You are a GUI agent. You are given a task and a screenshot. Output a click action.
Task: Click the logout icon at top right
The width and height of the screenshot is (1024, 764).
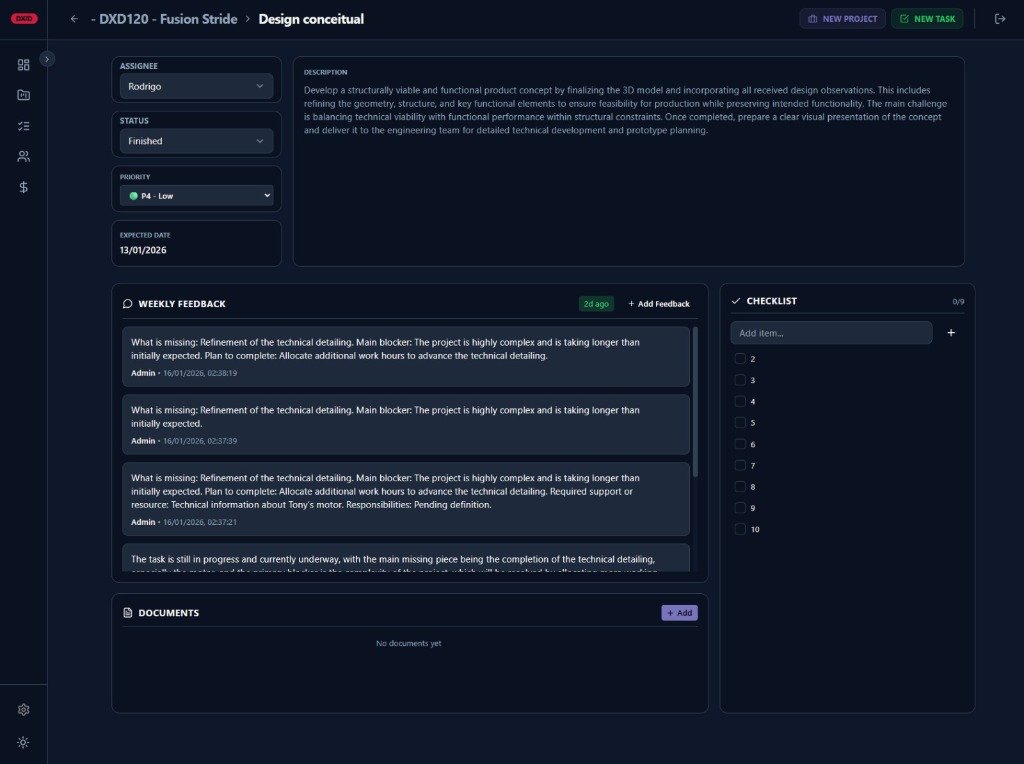coord(1000,19)
